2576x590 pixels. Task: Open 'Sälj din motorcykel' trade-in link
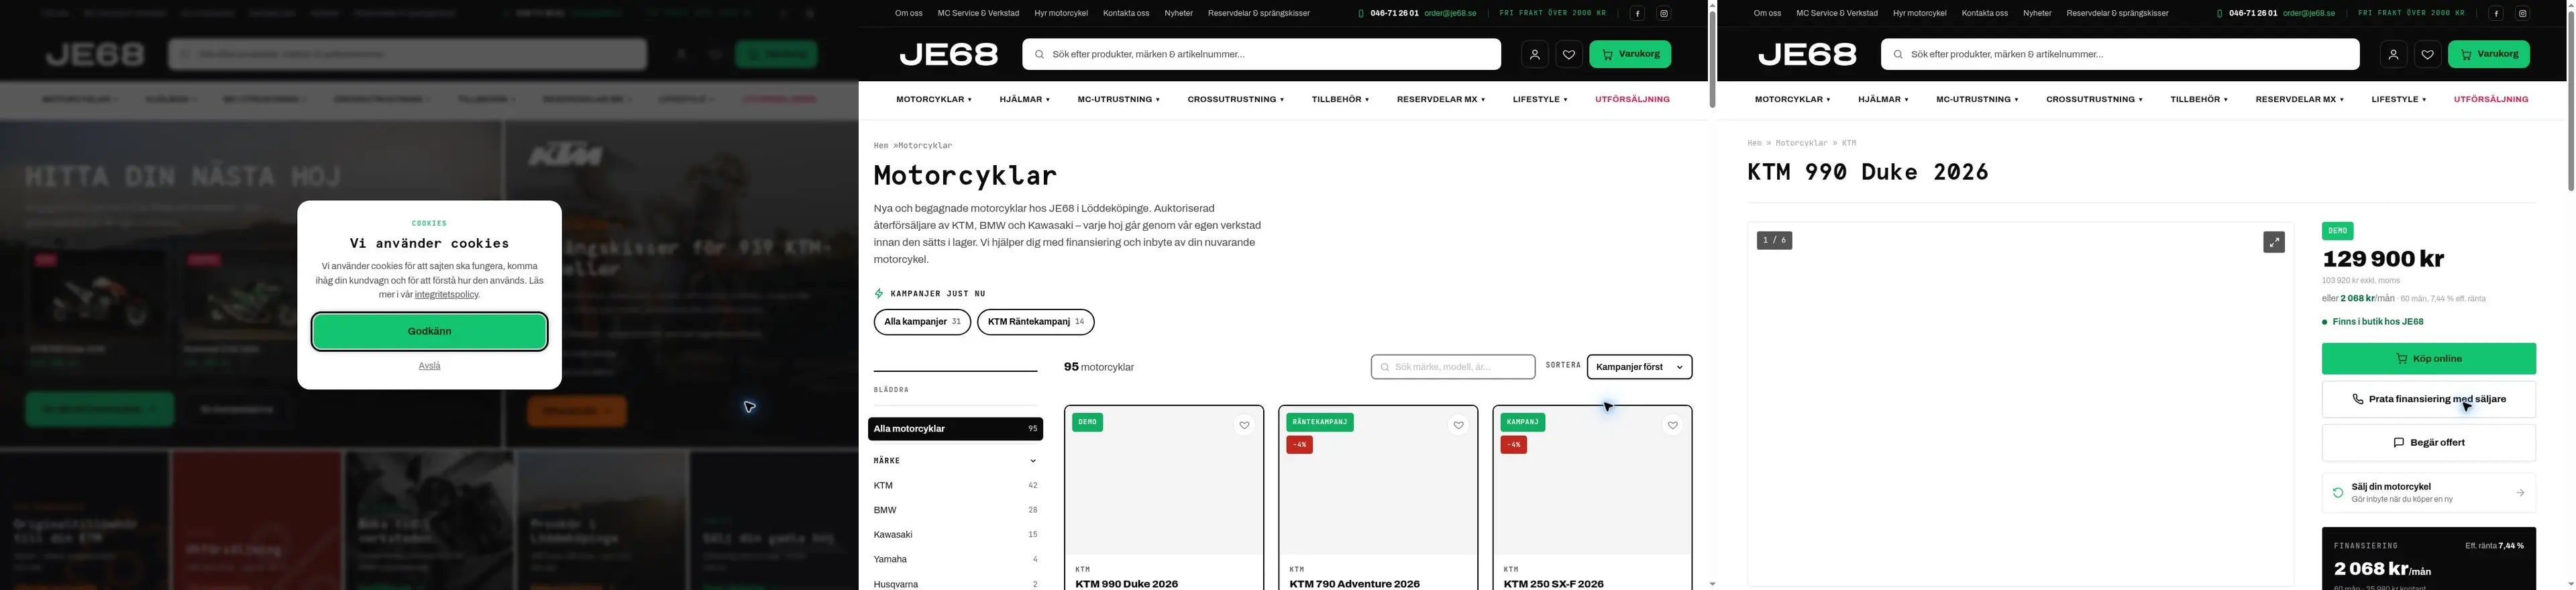tap(2428, 493)
